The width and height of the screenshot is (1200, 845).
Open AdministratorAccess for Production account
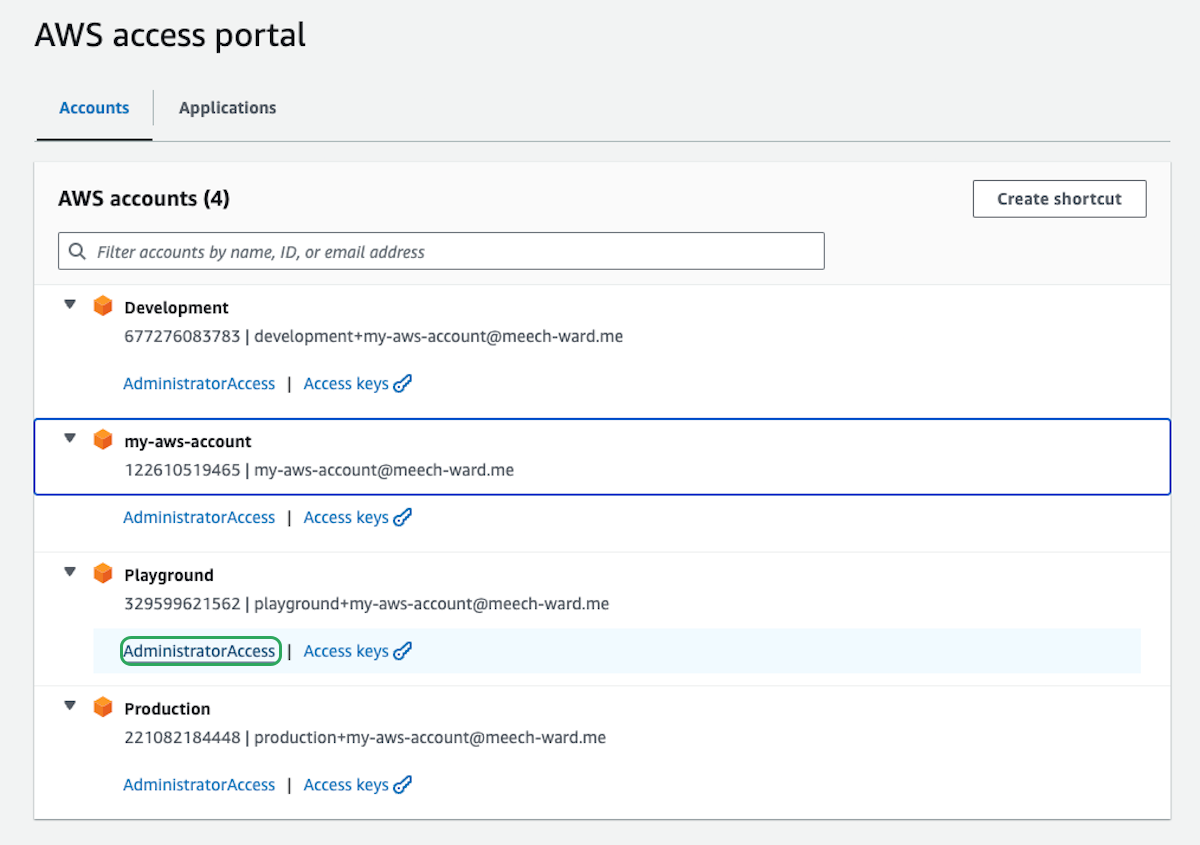click(x=199, y=786)
